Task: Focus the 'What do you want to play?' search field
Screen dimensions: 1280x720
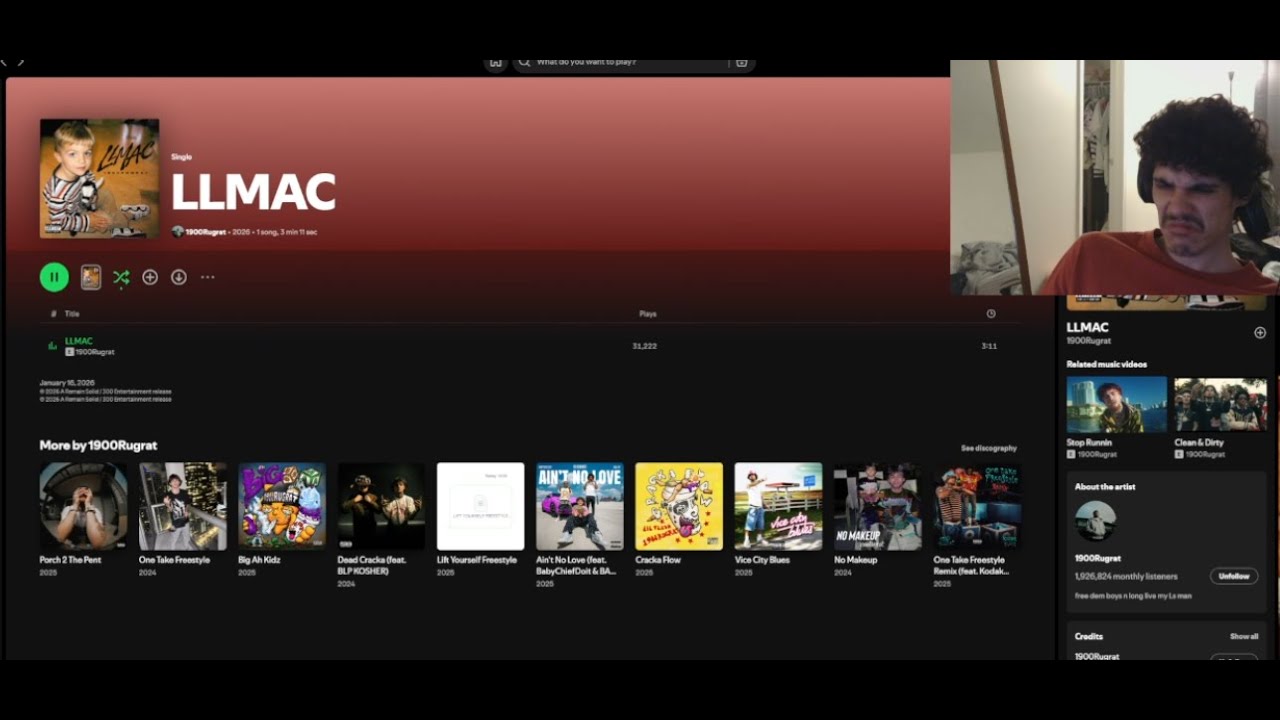Action: 633,62
